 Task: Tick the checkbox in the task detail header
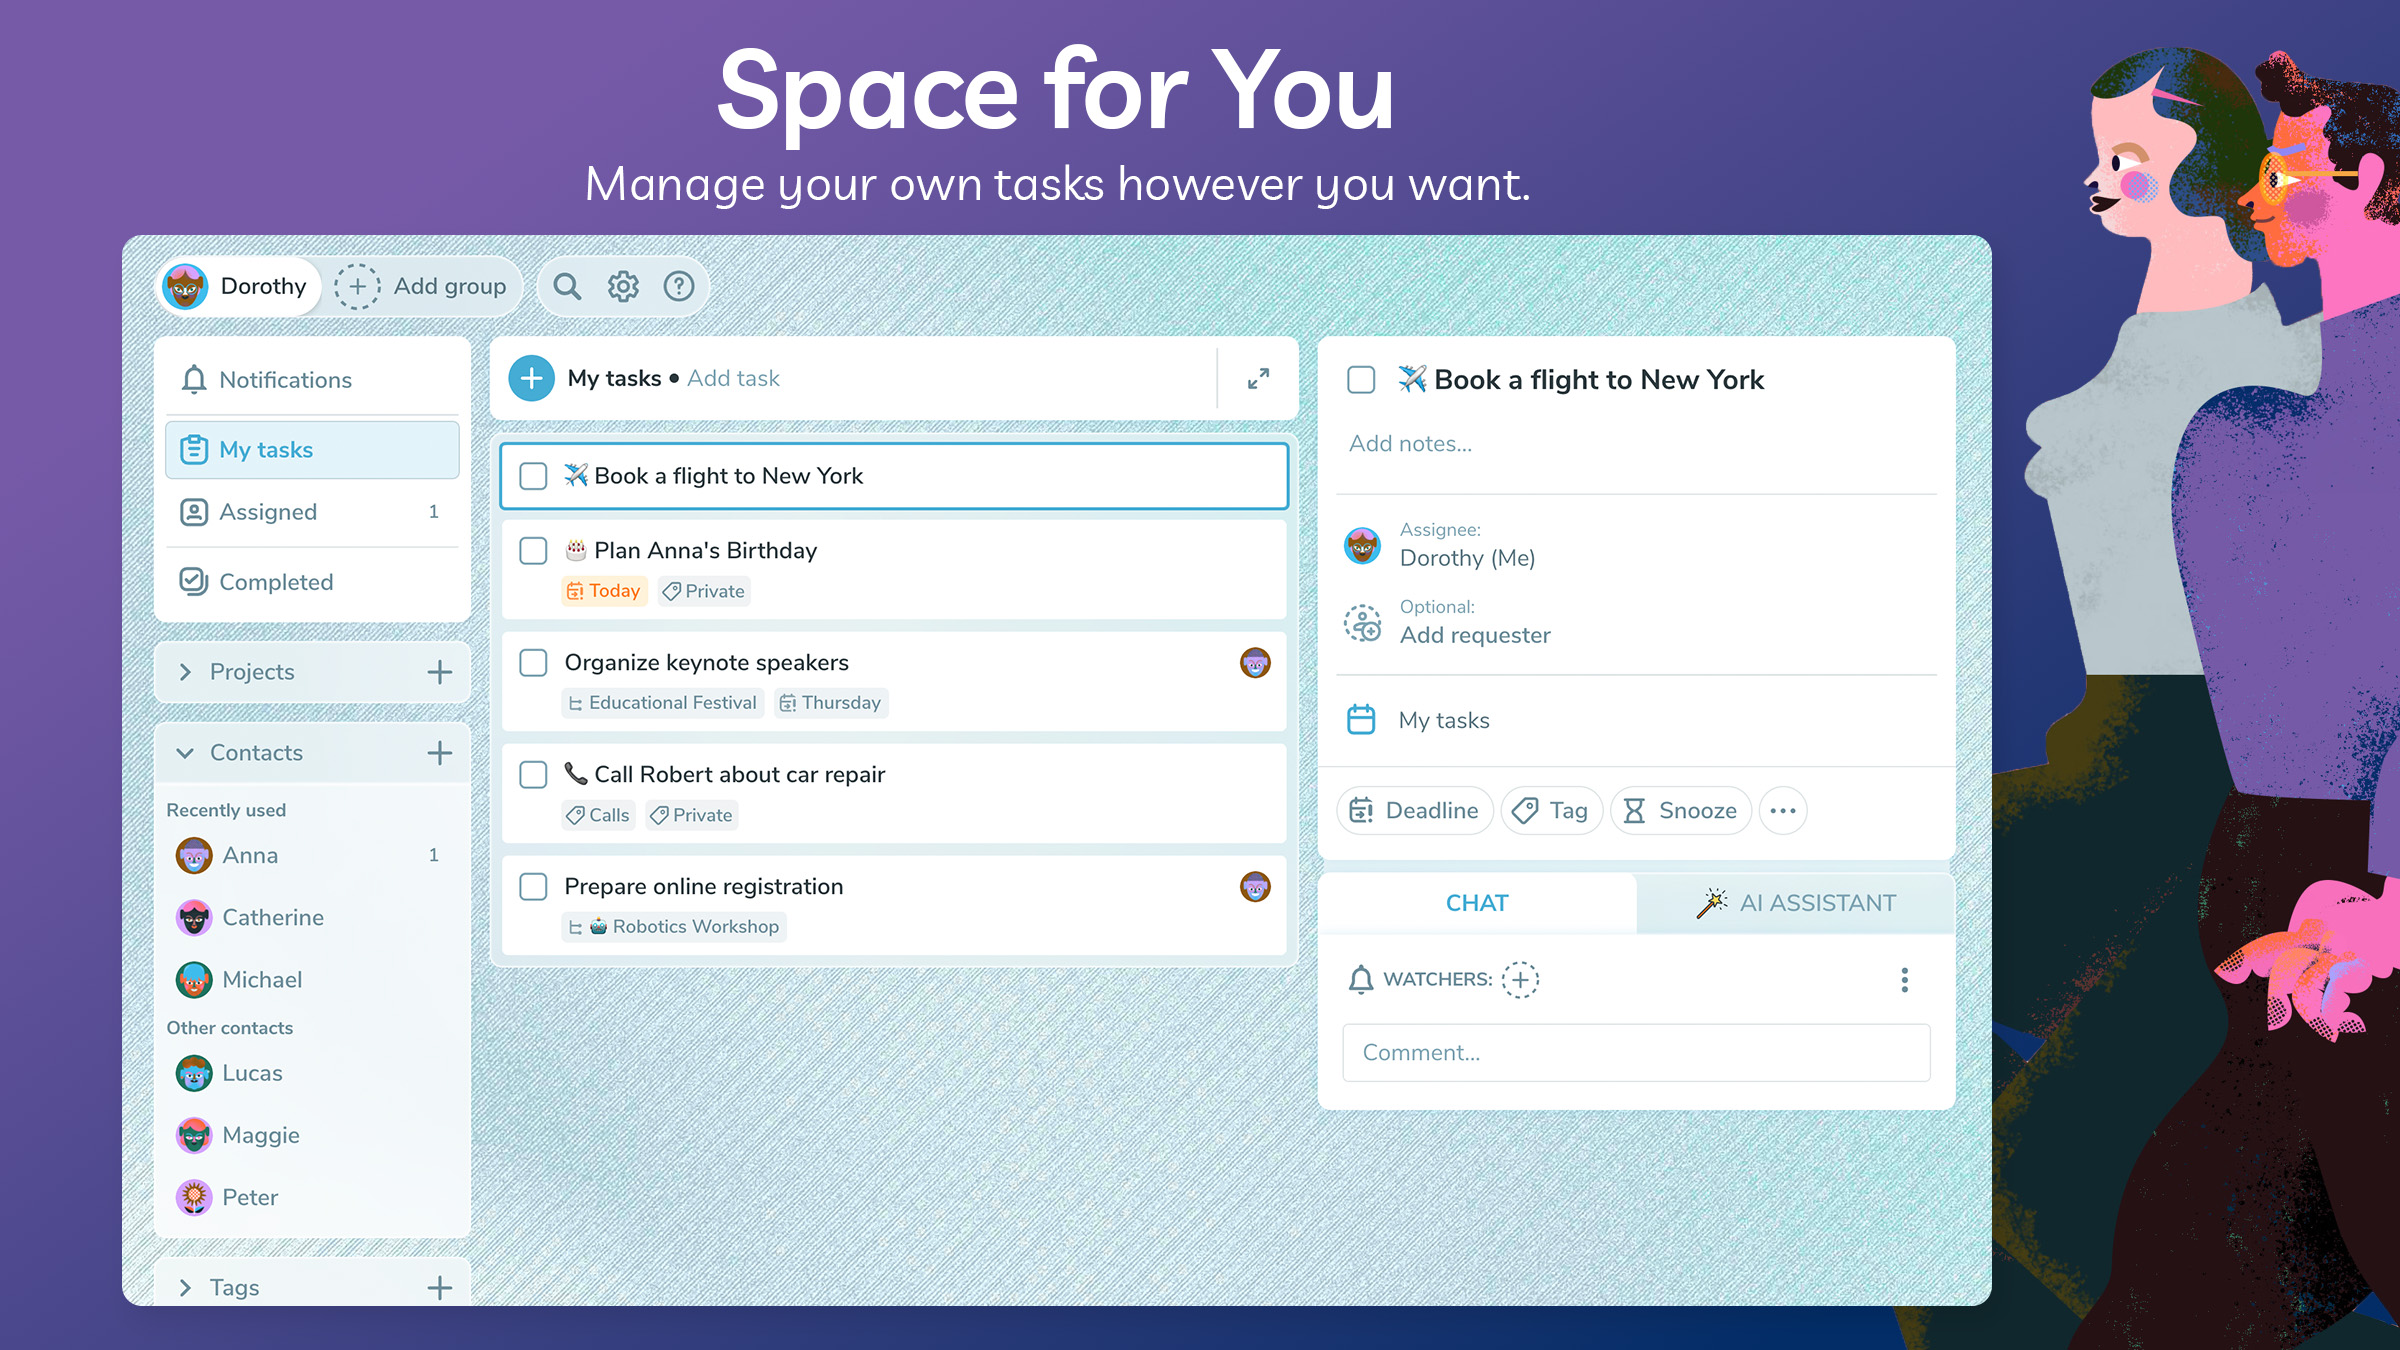pyautogui.click(x=1361, y=380)
